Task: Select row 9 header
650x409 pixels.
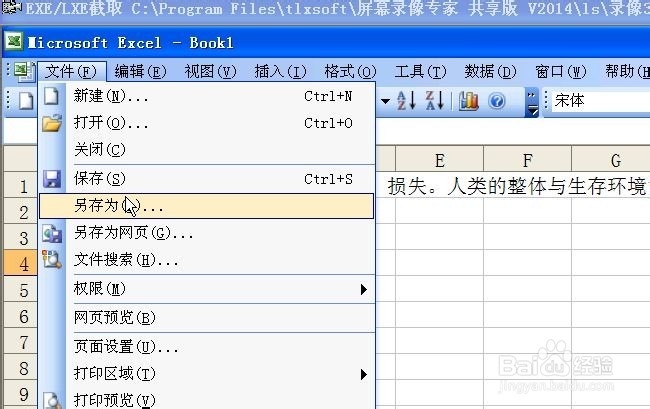Action: pos(21,394)
